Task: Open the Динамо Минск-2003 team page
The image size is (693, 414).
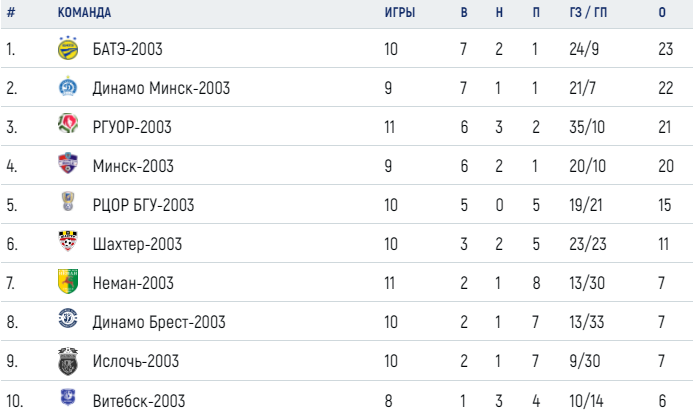Action: pos(161,88)
